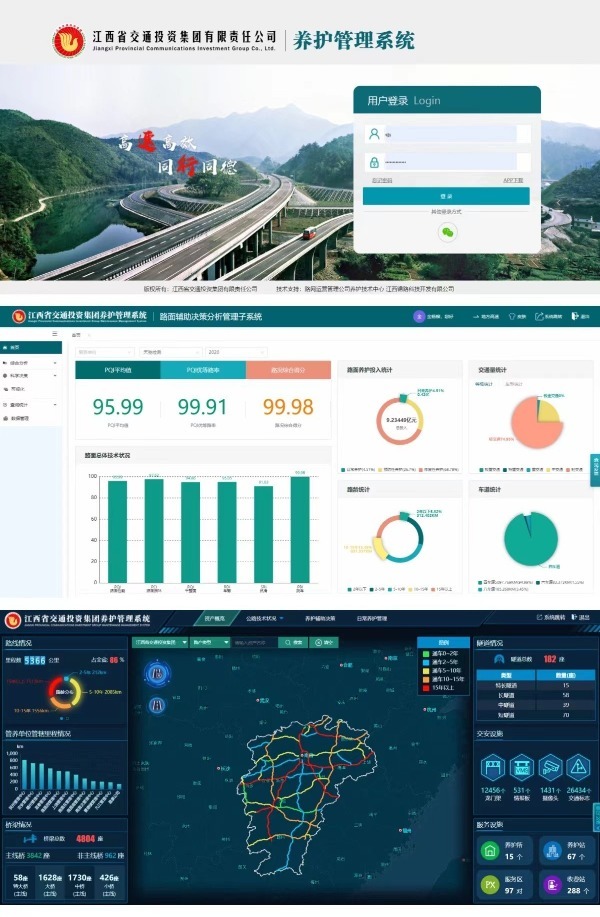Screen dimensions: 600x917
Task: Switch to the PQI平均值 tab
Action: [x=118, y=370]
